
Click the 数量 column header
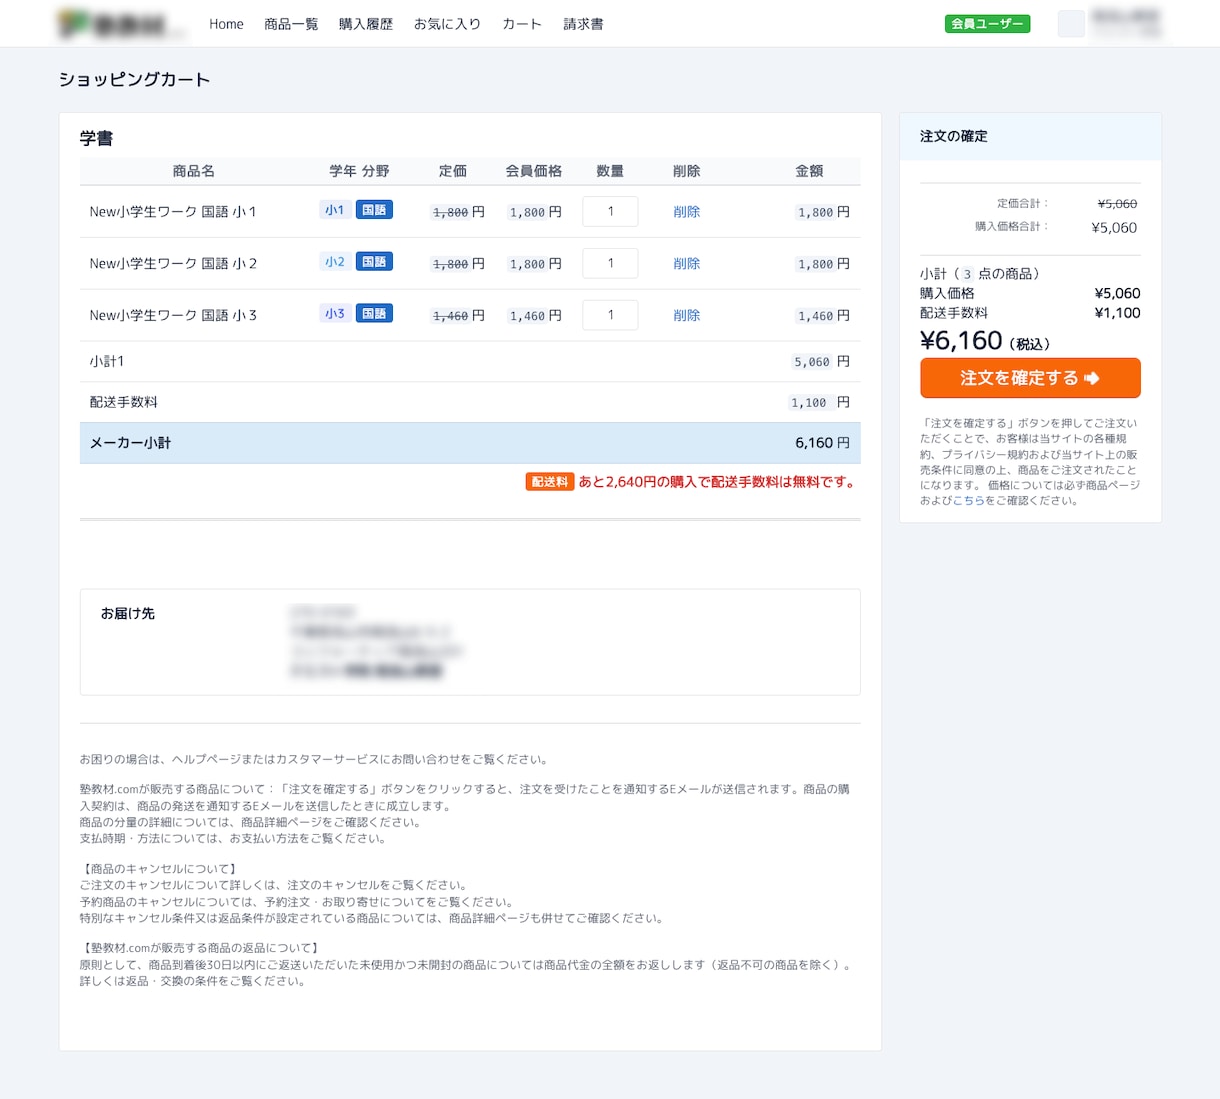tap(610, 171)
